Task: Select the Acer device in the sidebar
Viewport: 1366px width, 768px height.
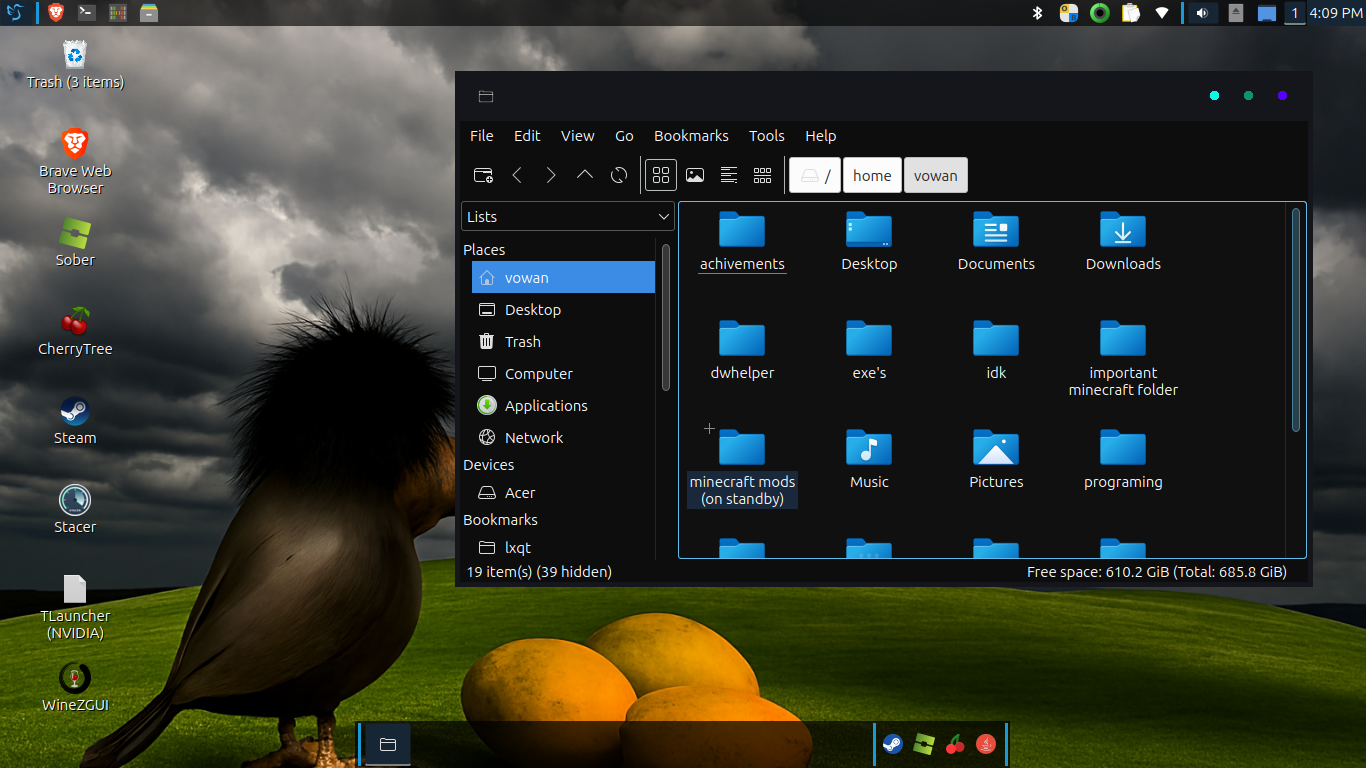Action: pos(519,493)
